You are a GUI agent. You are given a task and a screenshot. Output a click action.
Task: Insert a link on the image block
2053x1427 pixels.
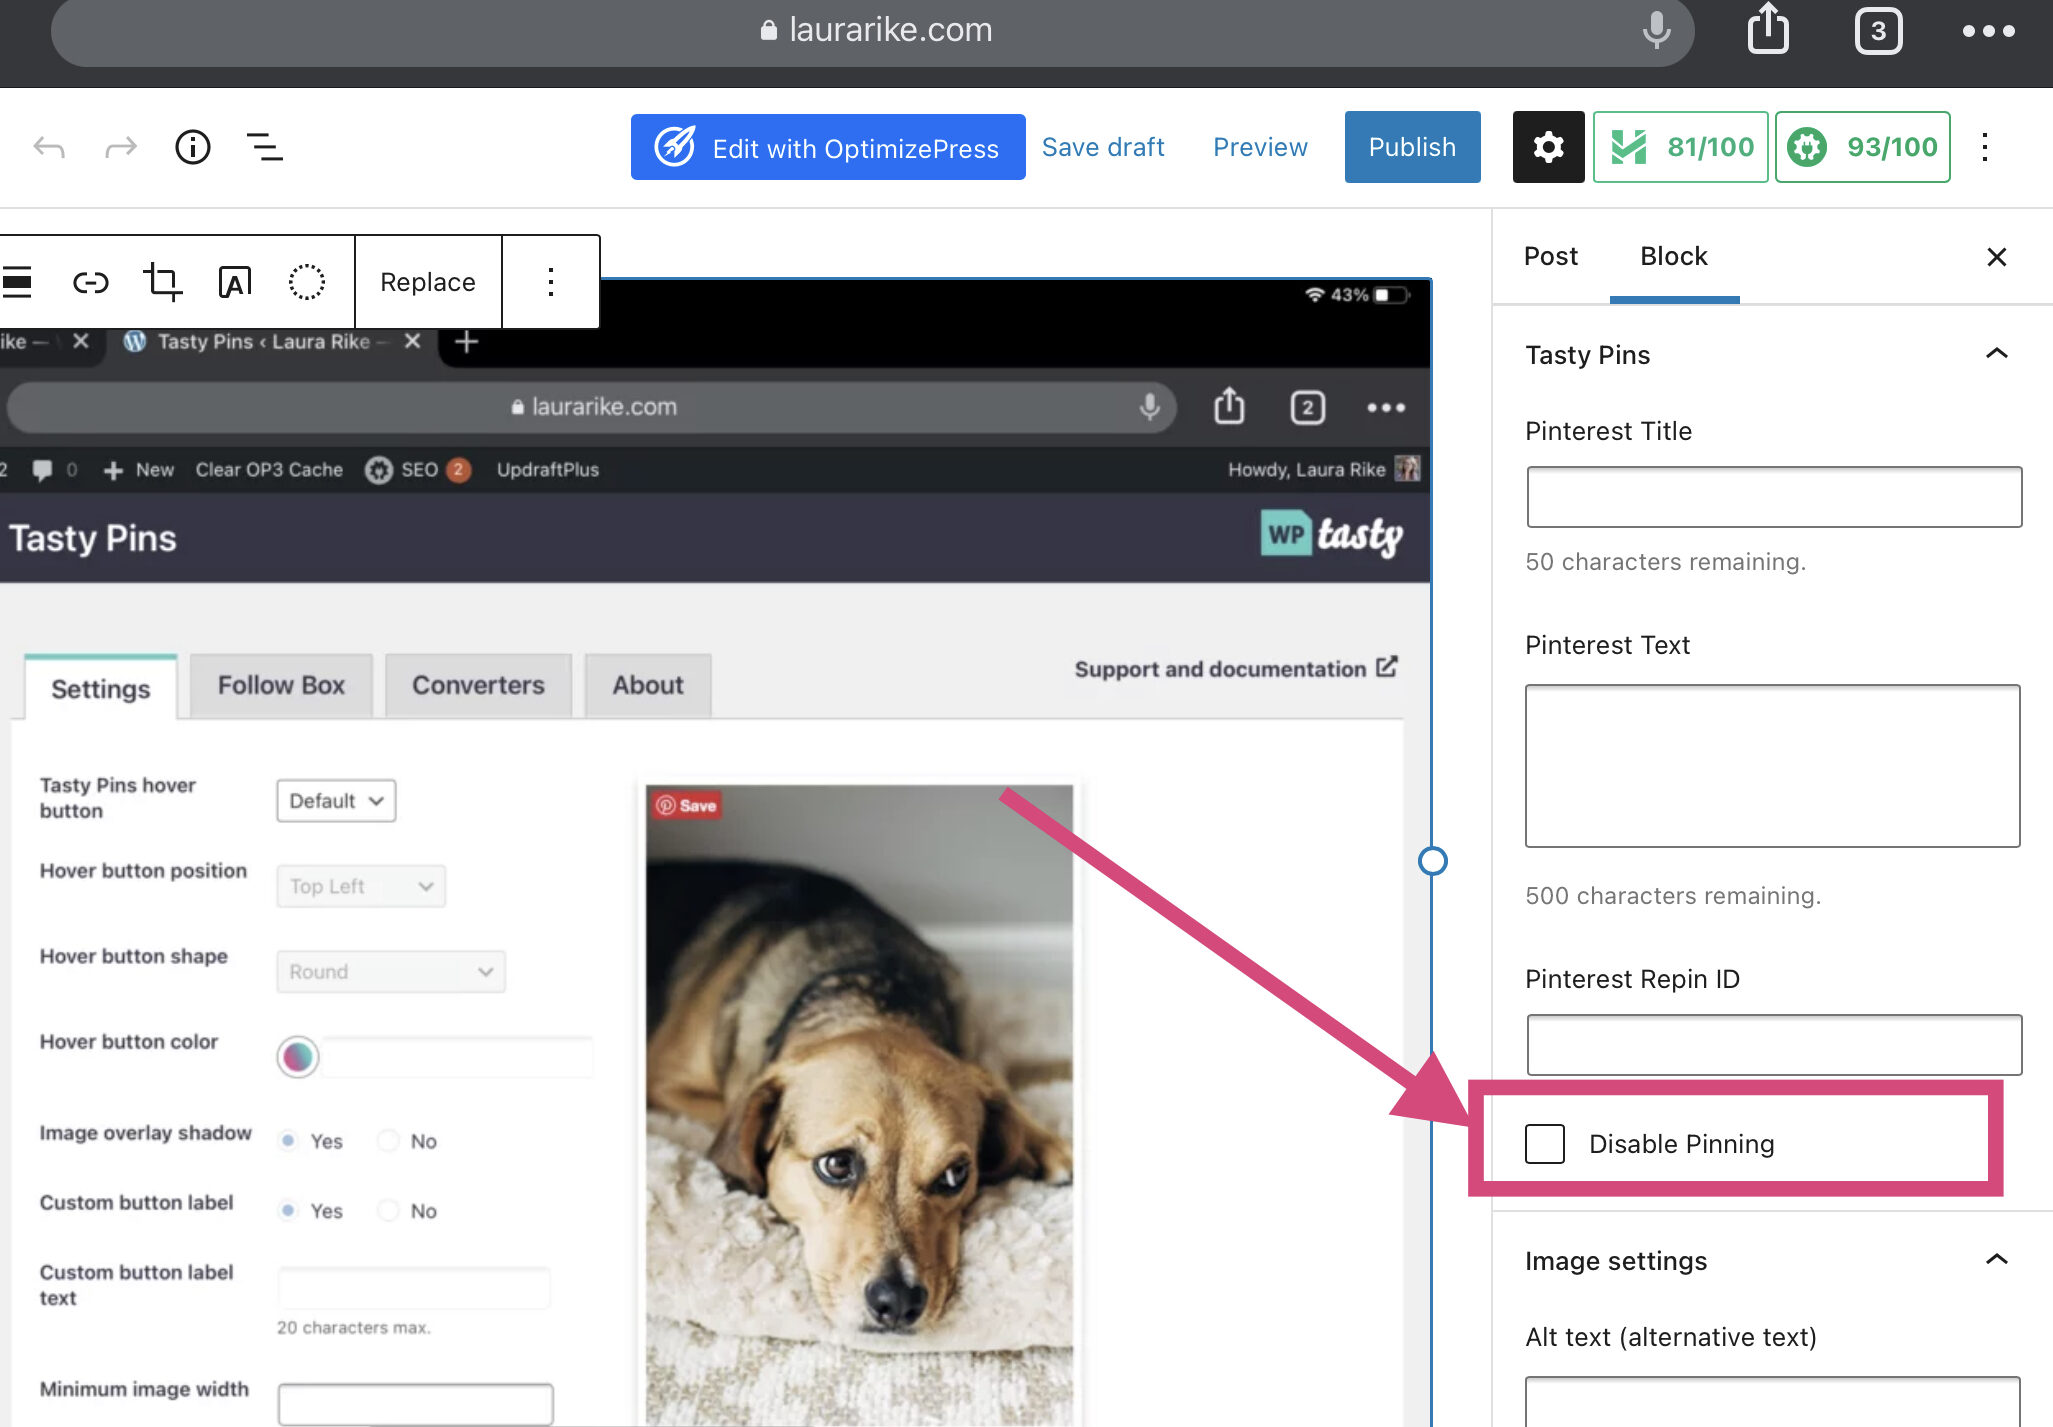91,282
